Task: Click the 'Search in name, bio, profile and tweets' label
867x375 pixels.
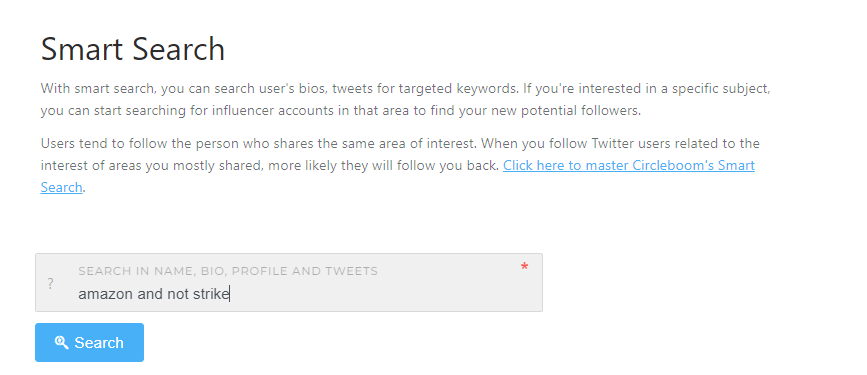Action: point(228,271)
